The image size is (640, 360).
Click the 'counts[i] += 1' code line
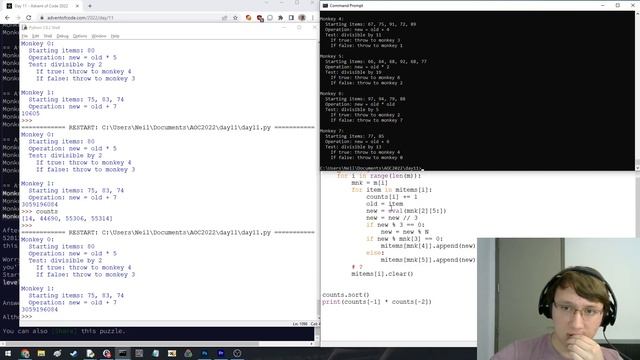point(392,197)
